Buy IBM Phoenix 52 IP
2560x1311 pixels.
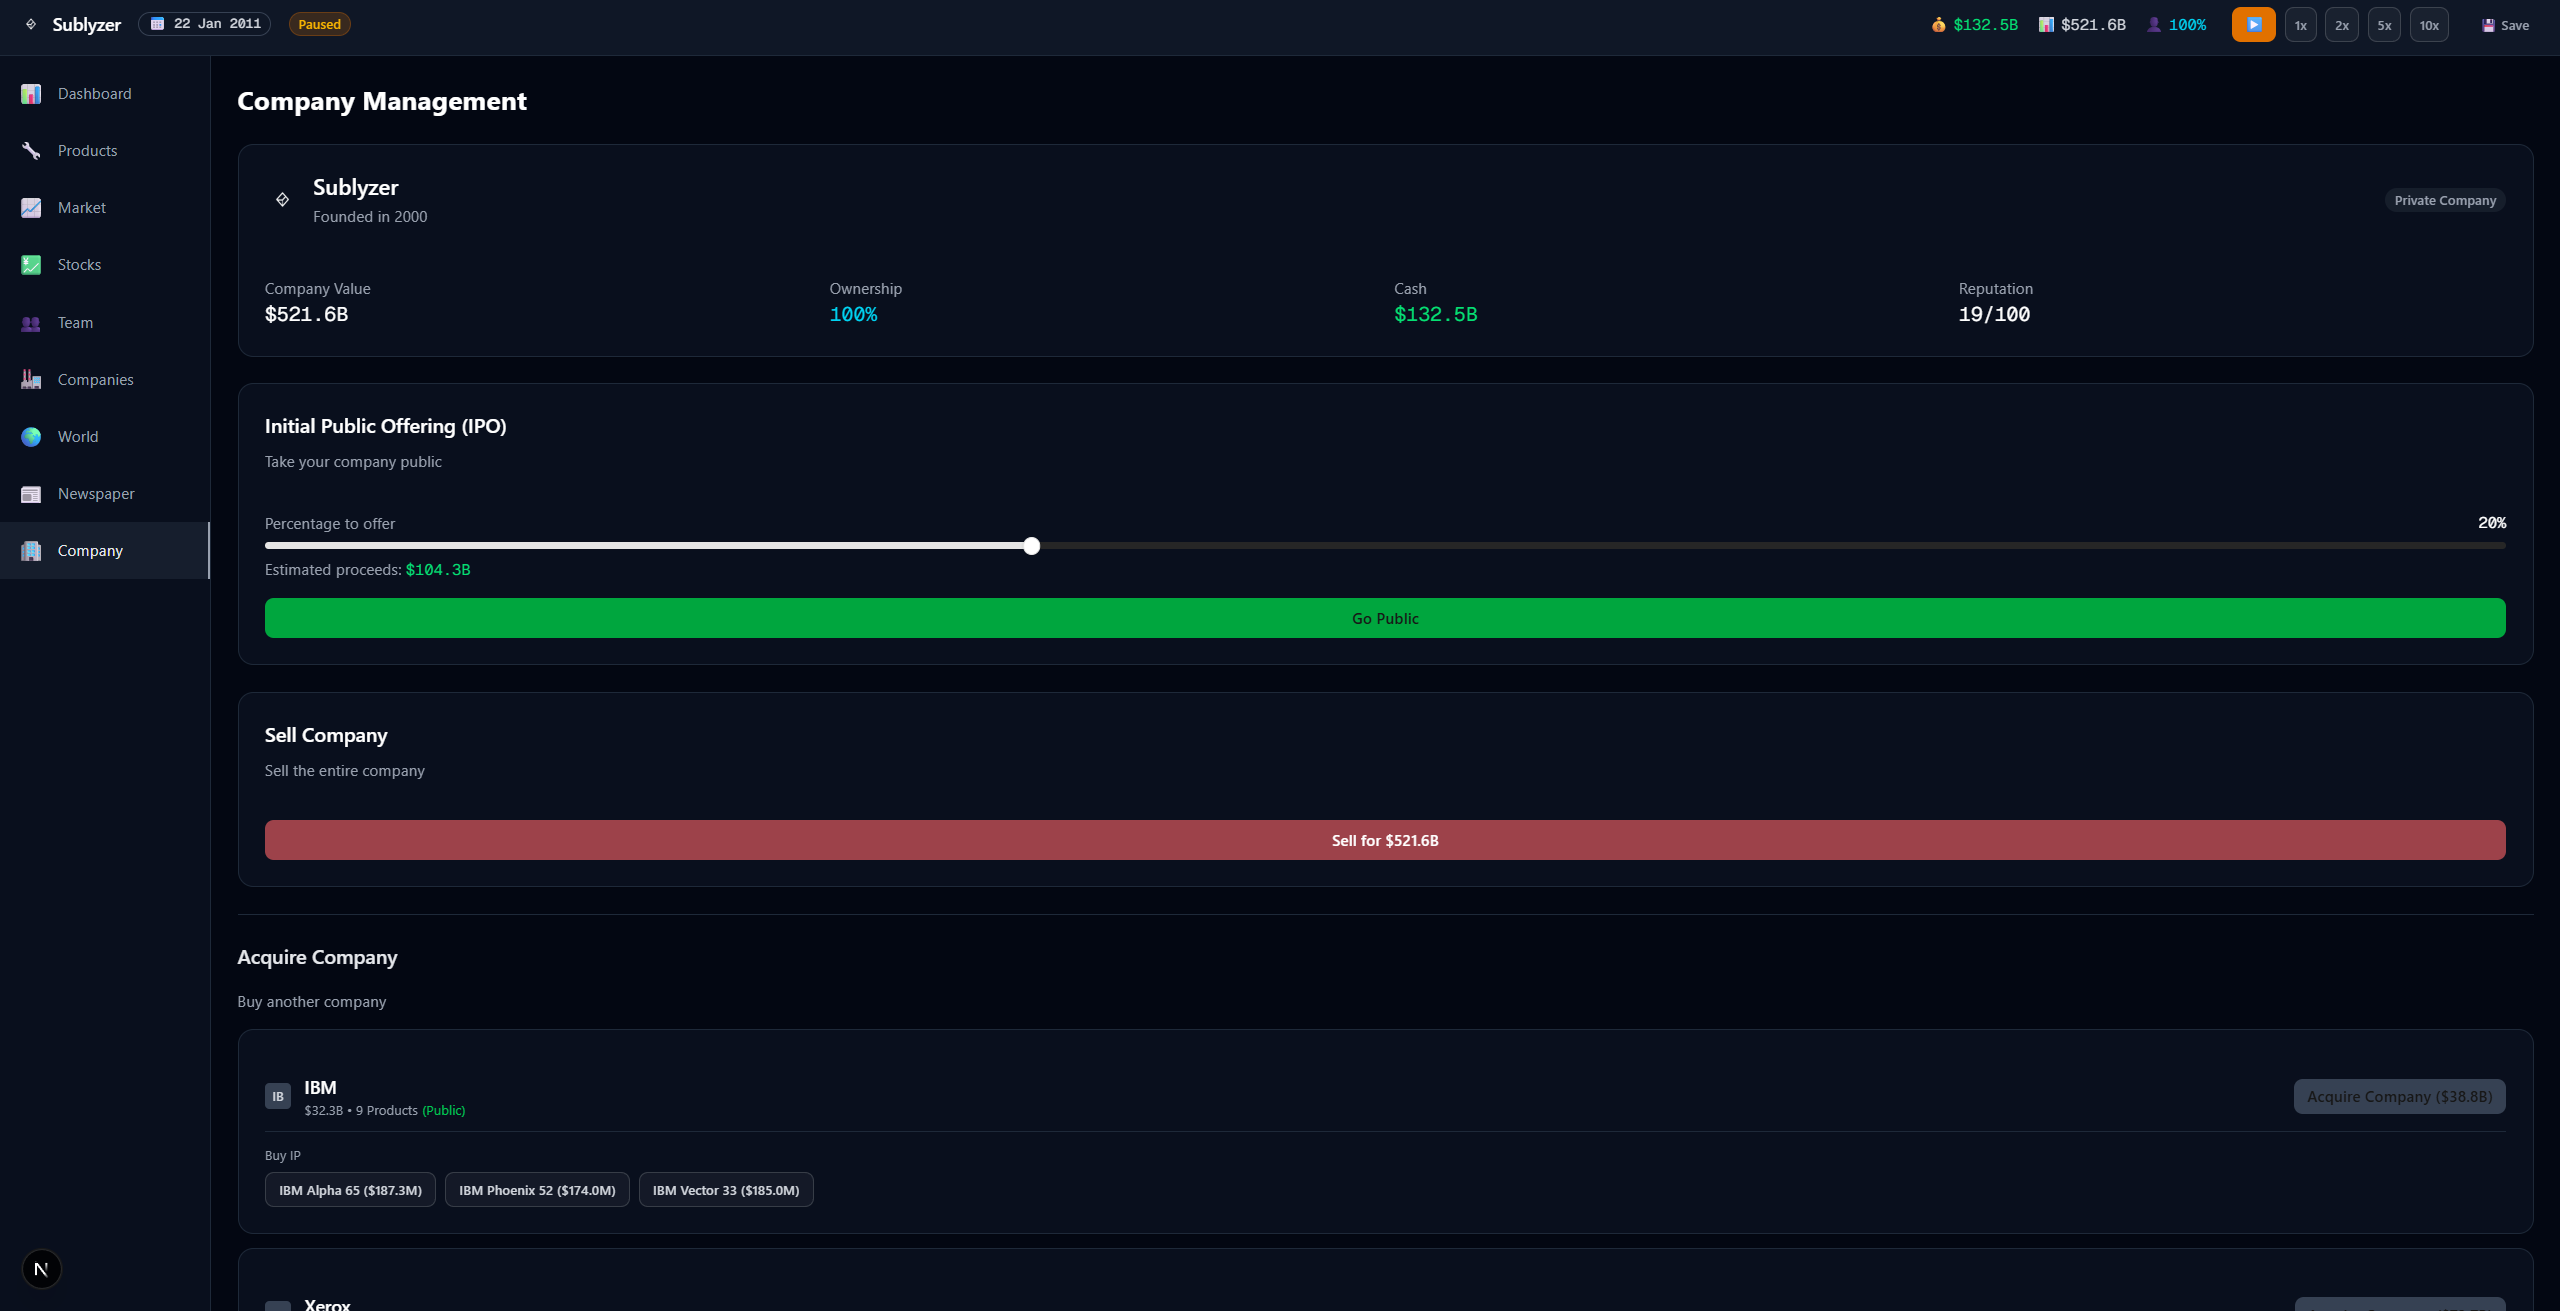[x=537, y=1190]
